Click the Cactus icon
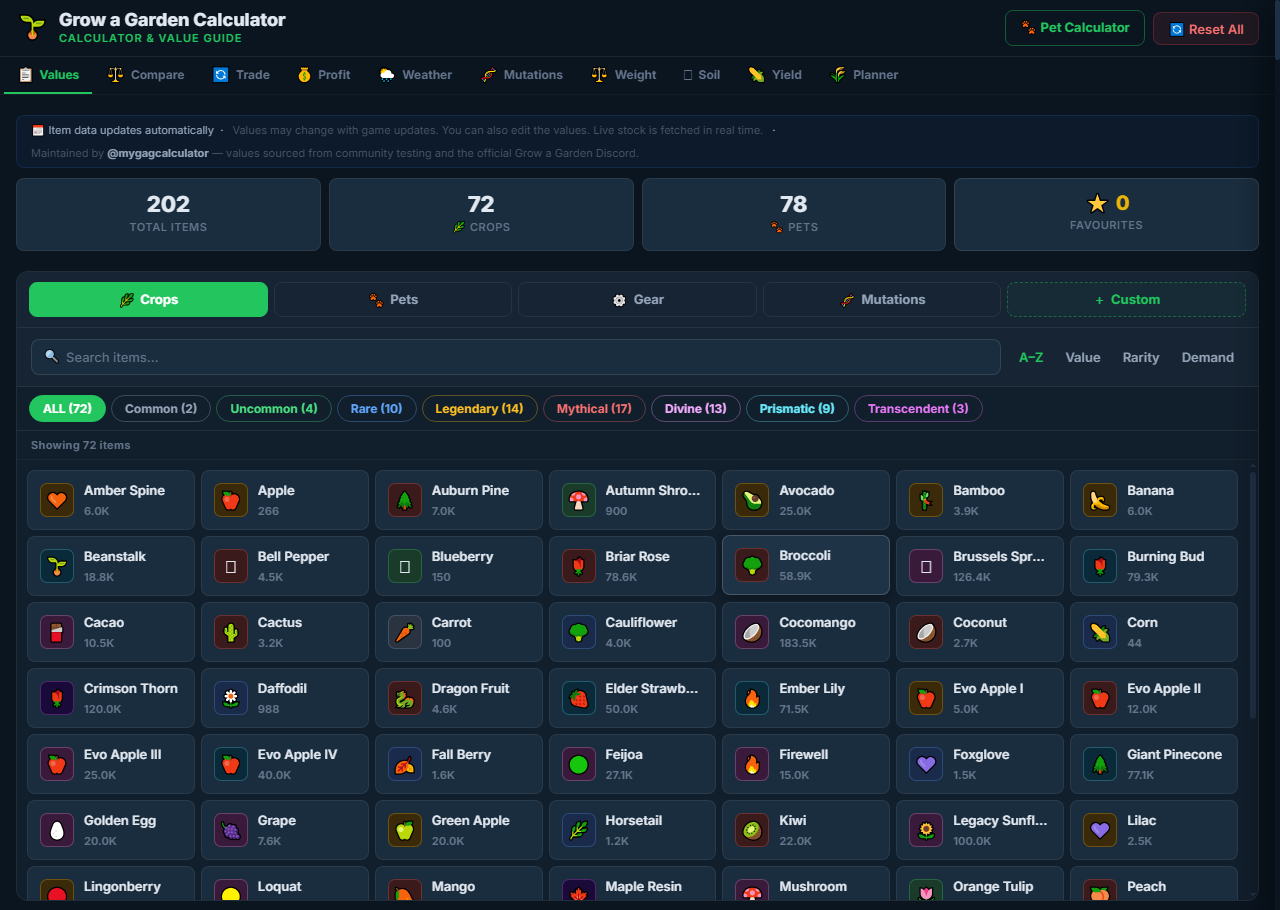 click(231, 632)
